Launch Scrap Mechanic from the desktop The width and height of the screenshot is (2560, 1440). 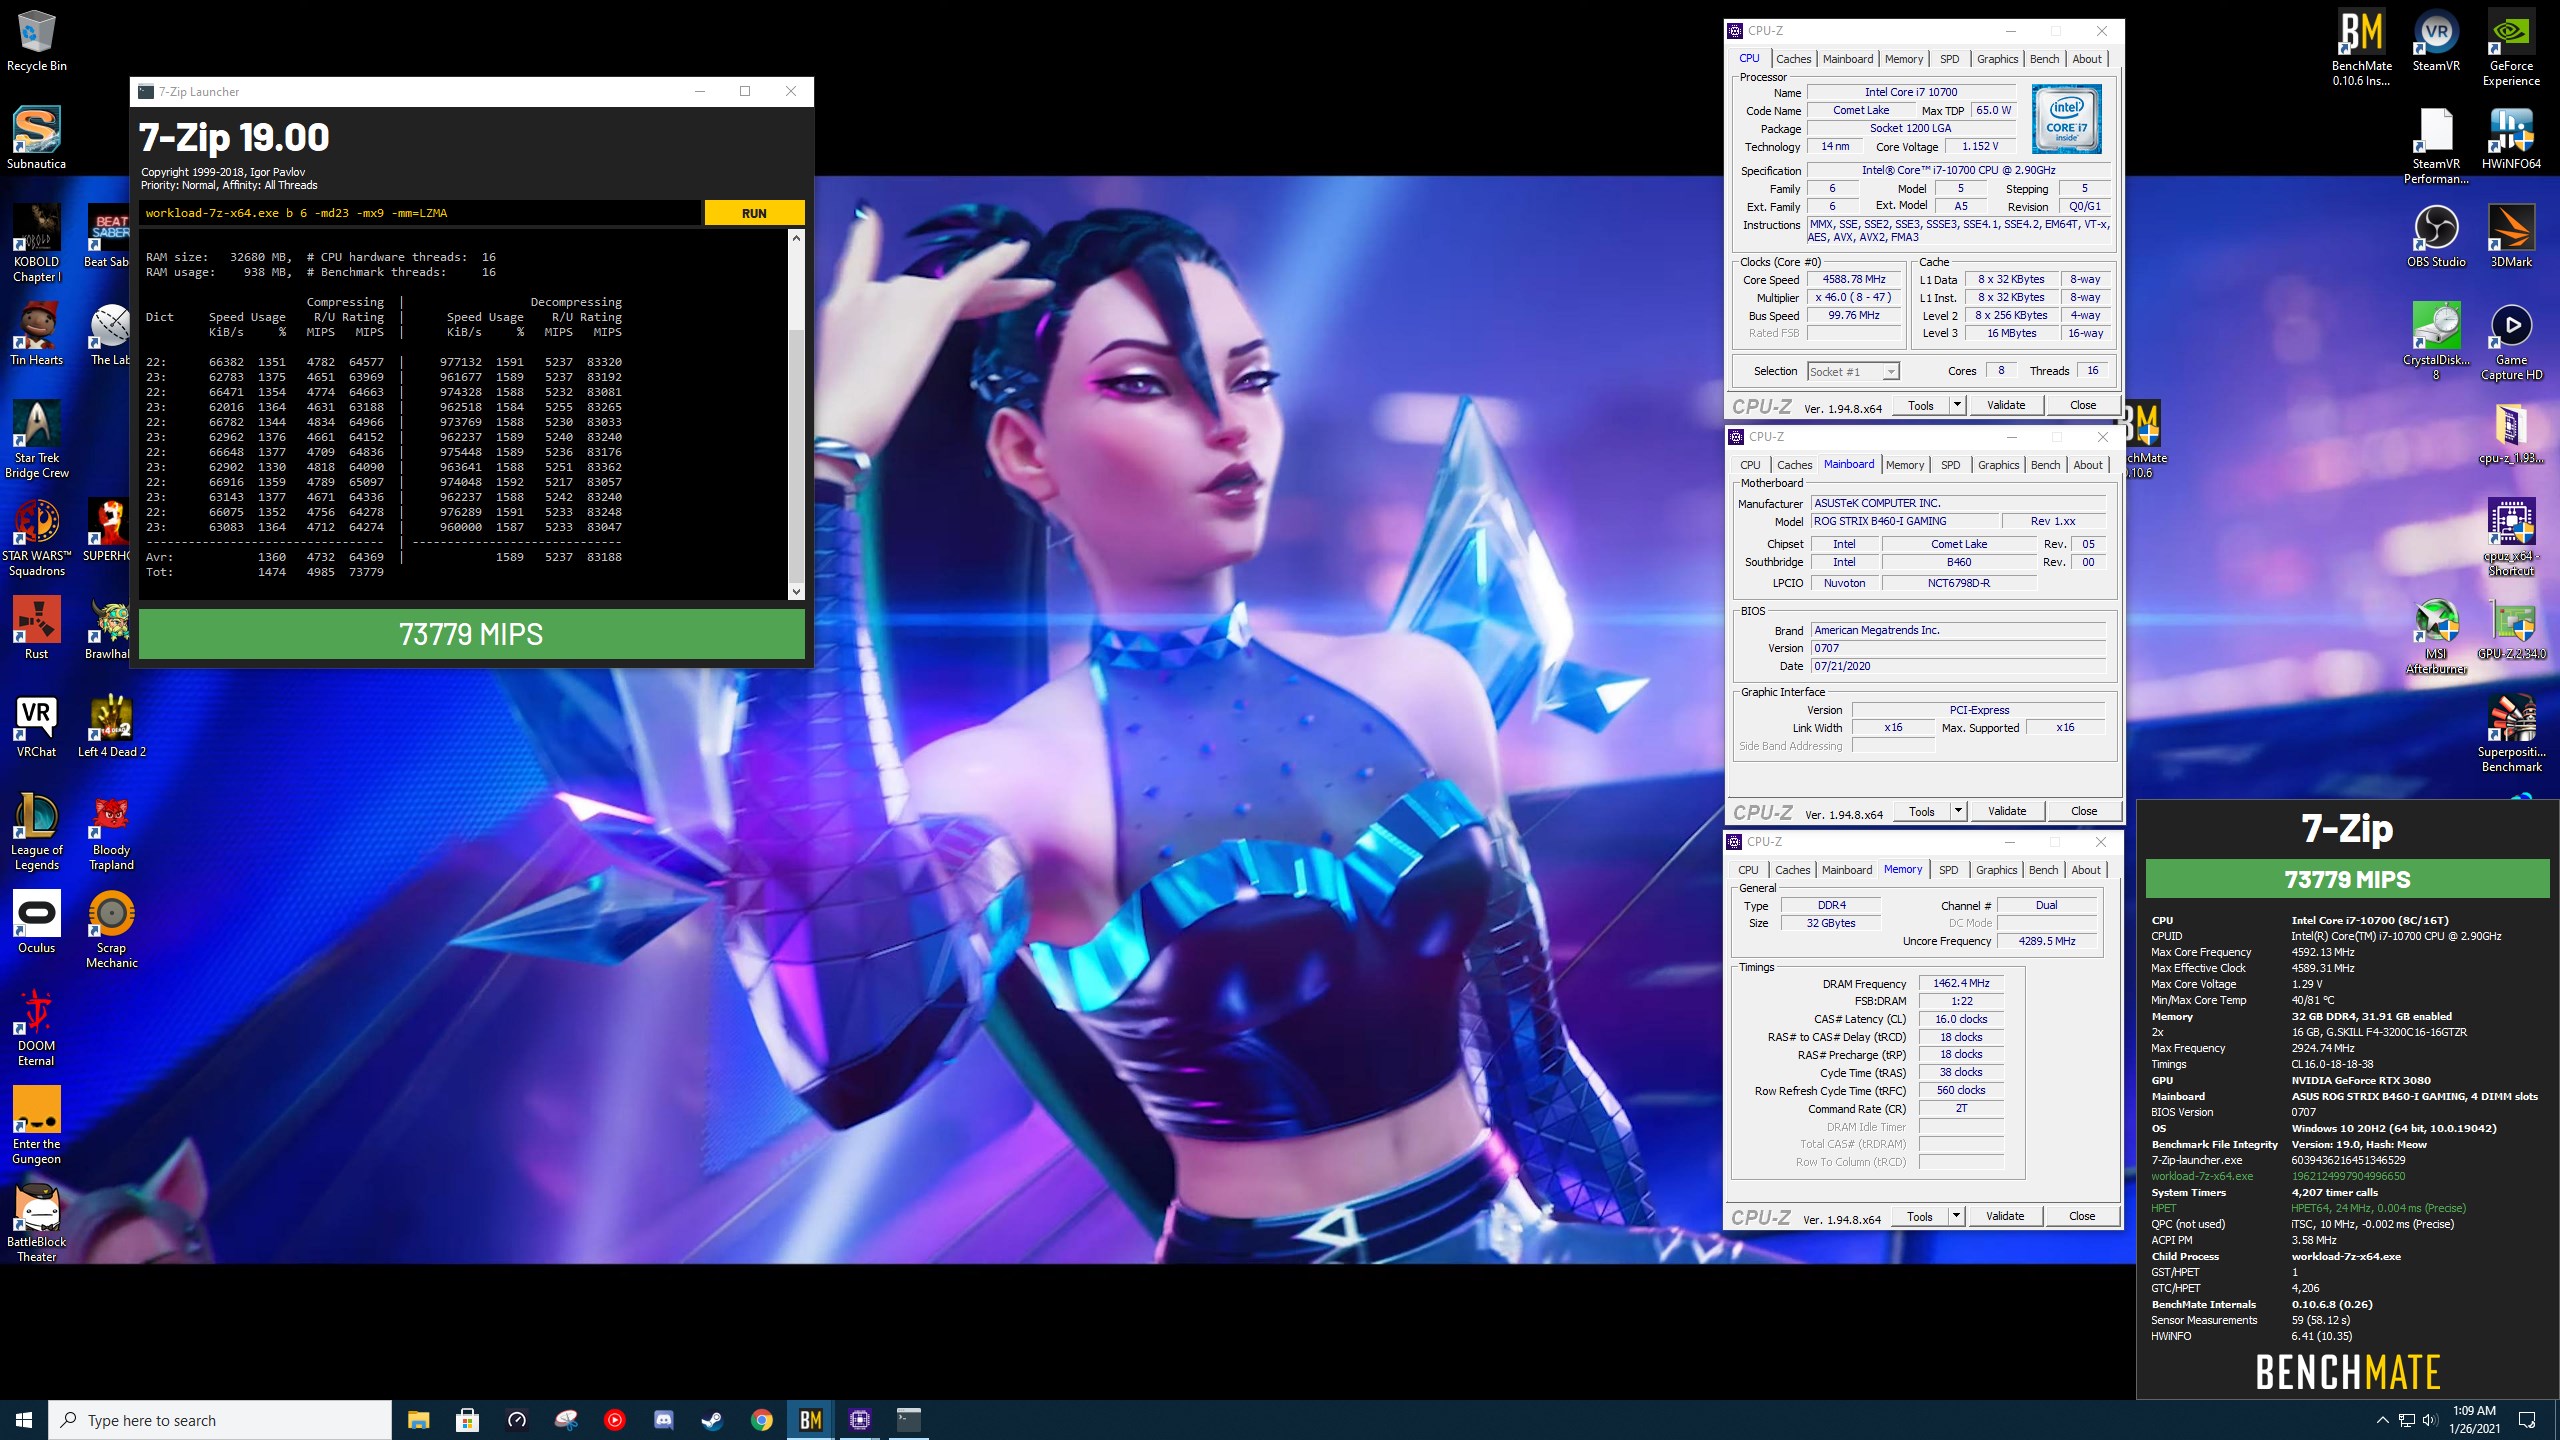pyautogui.click(x=112, y=930)
